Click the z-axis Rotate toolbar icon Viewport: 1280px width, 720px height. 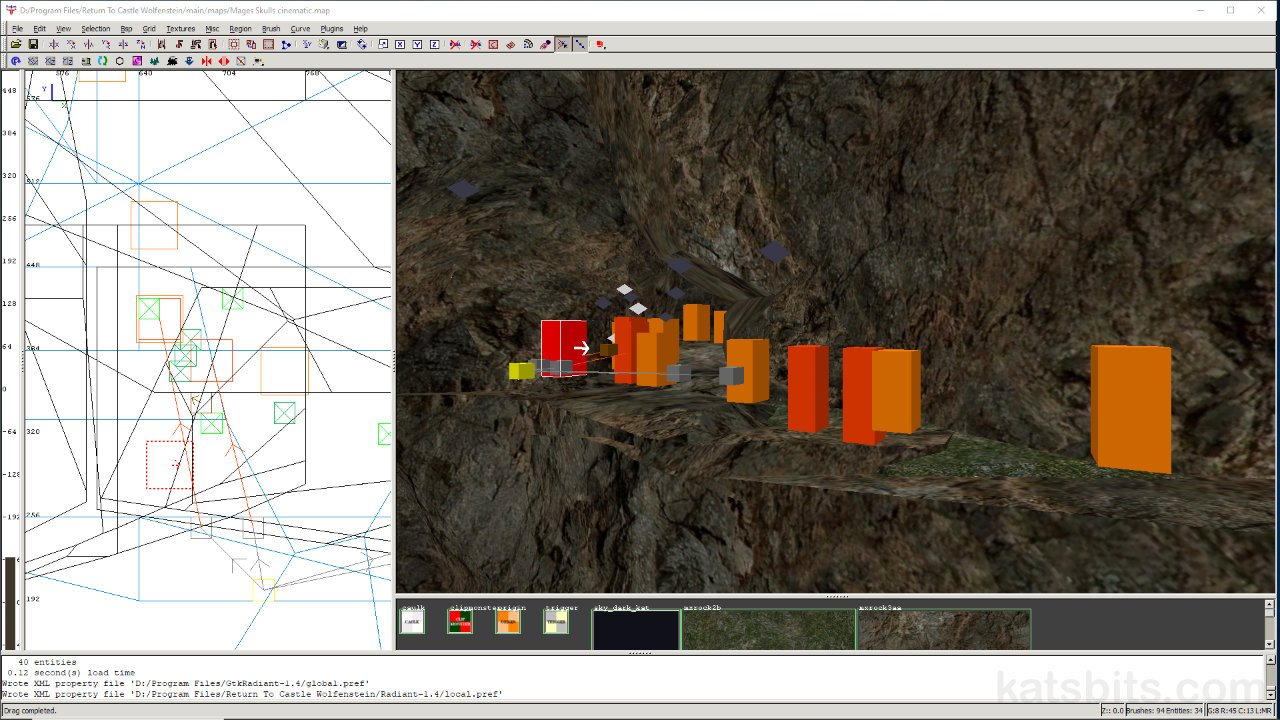coord(141,44)
